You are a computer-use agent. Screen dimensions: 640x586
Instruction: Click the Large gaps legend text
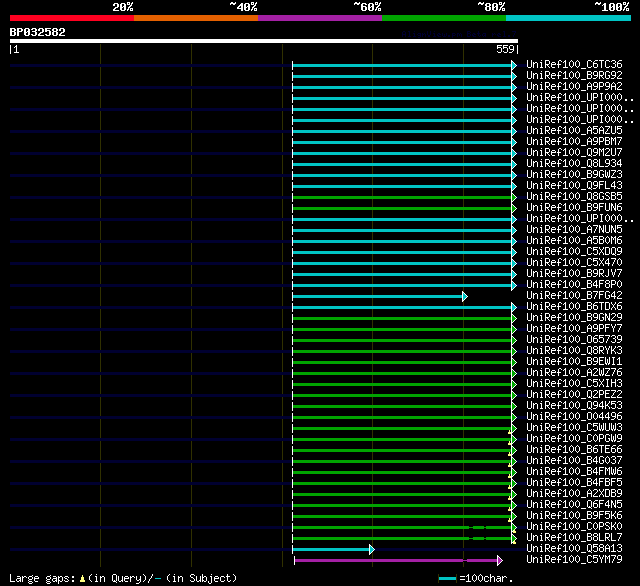click(x=123, y=578)
